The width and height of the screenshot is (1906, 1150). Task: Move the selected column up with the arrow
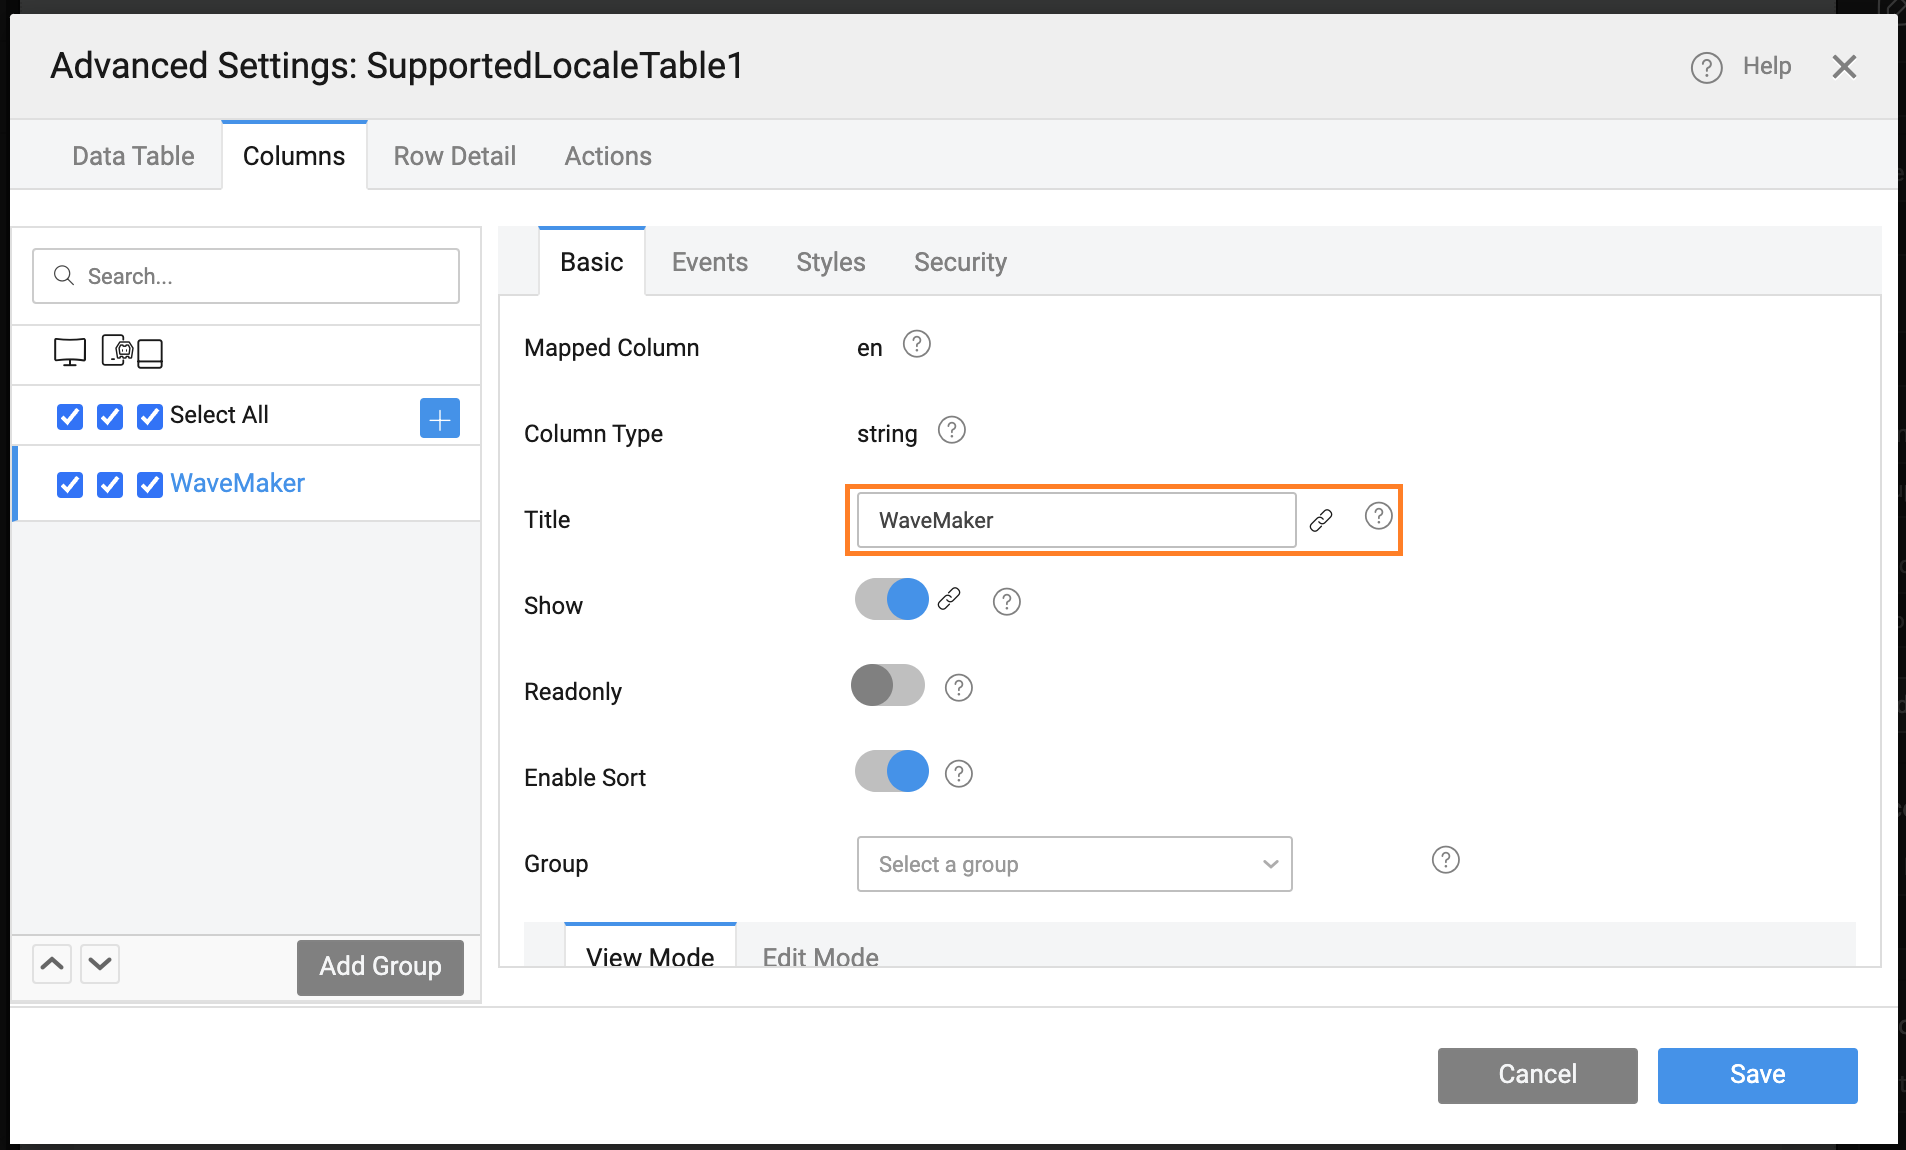pos(52,963)
